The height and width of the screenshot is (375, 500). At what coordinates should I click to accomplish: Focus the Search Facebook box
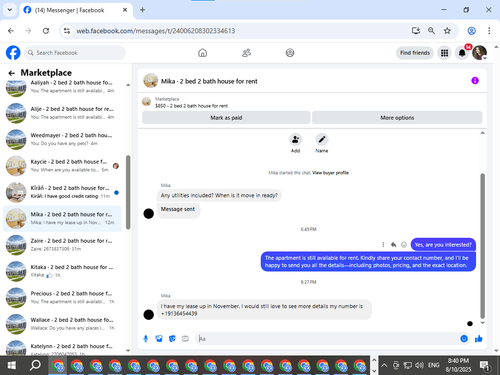[75, 53]
